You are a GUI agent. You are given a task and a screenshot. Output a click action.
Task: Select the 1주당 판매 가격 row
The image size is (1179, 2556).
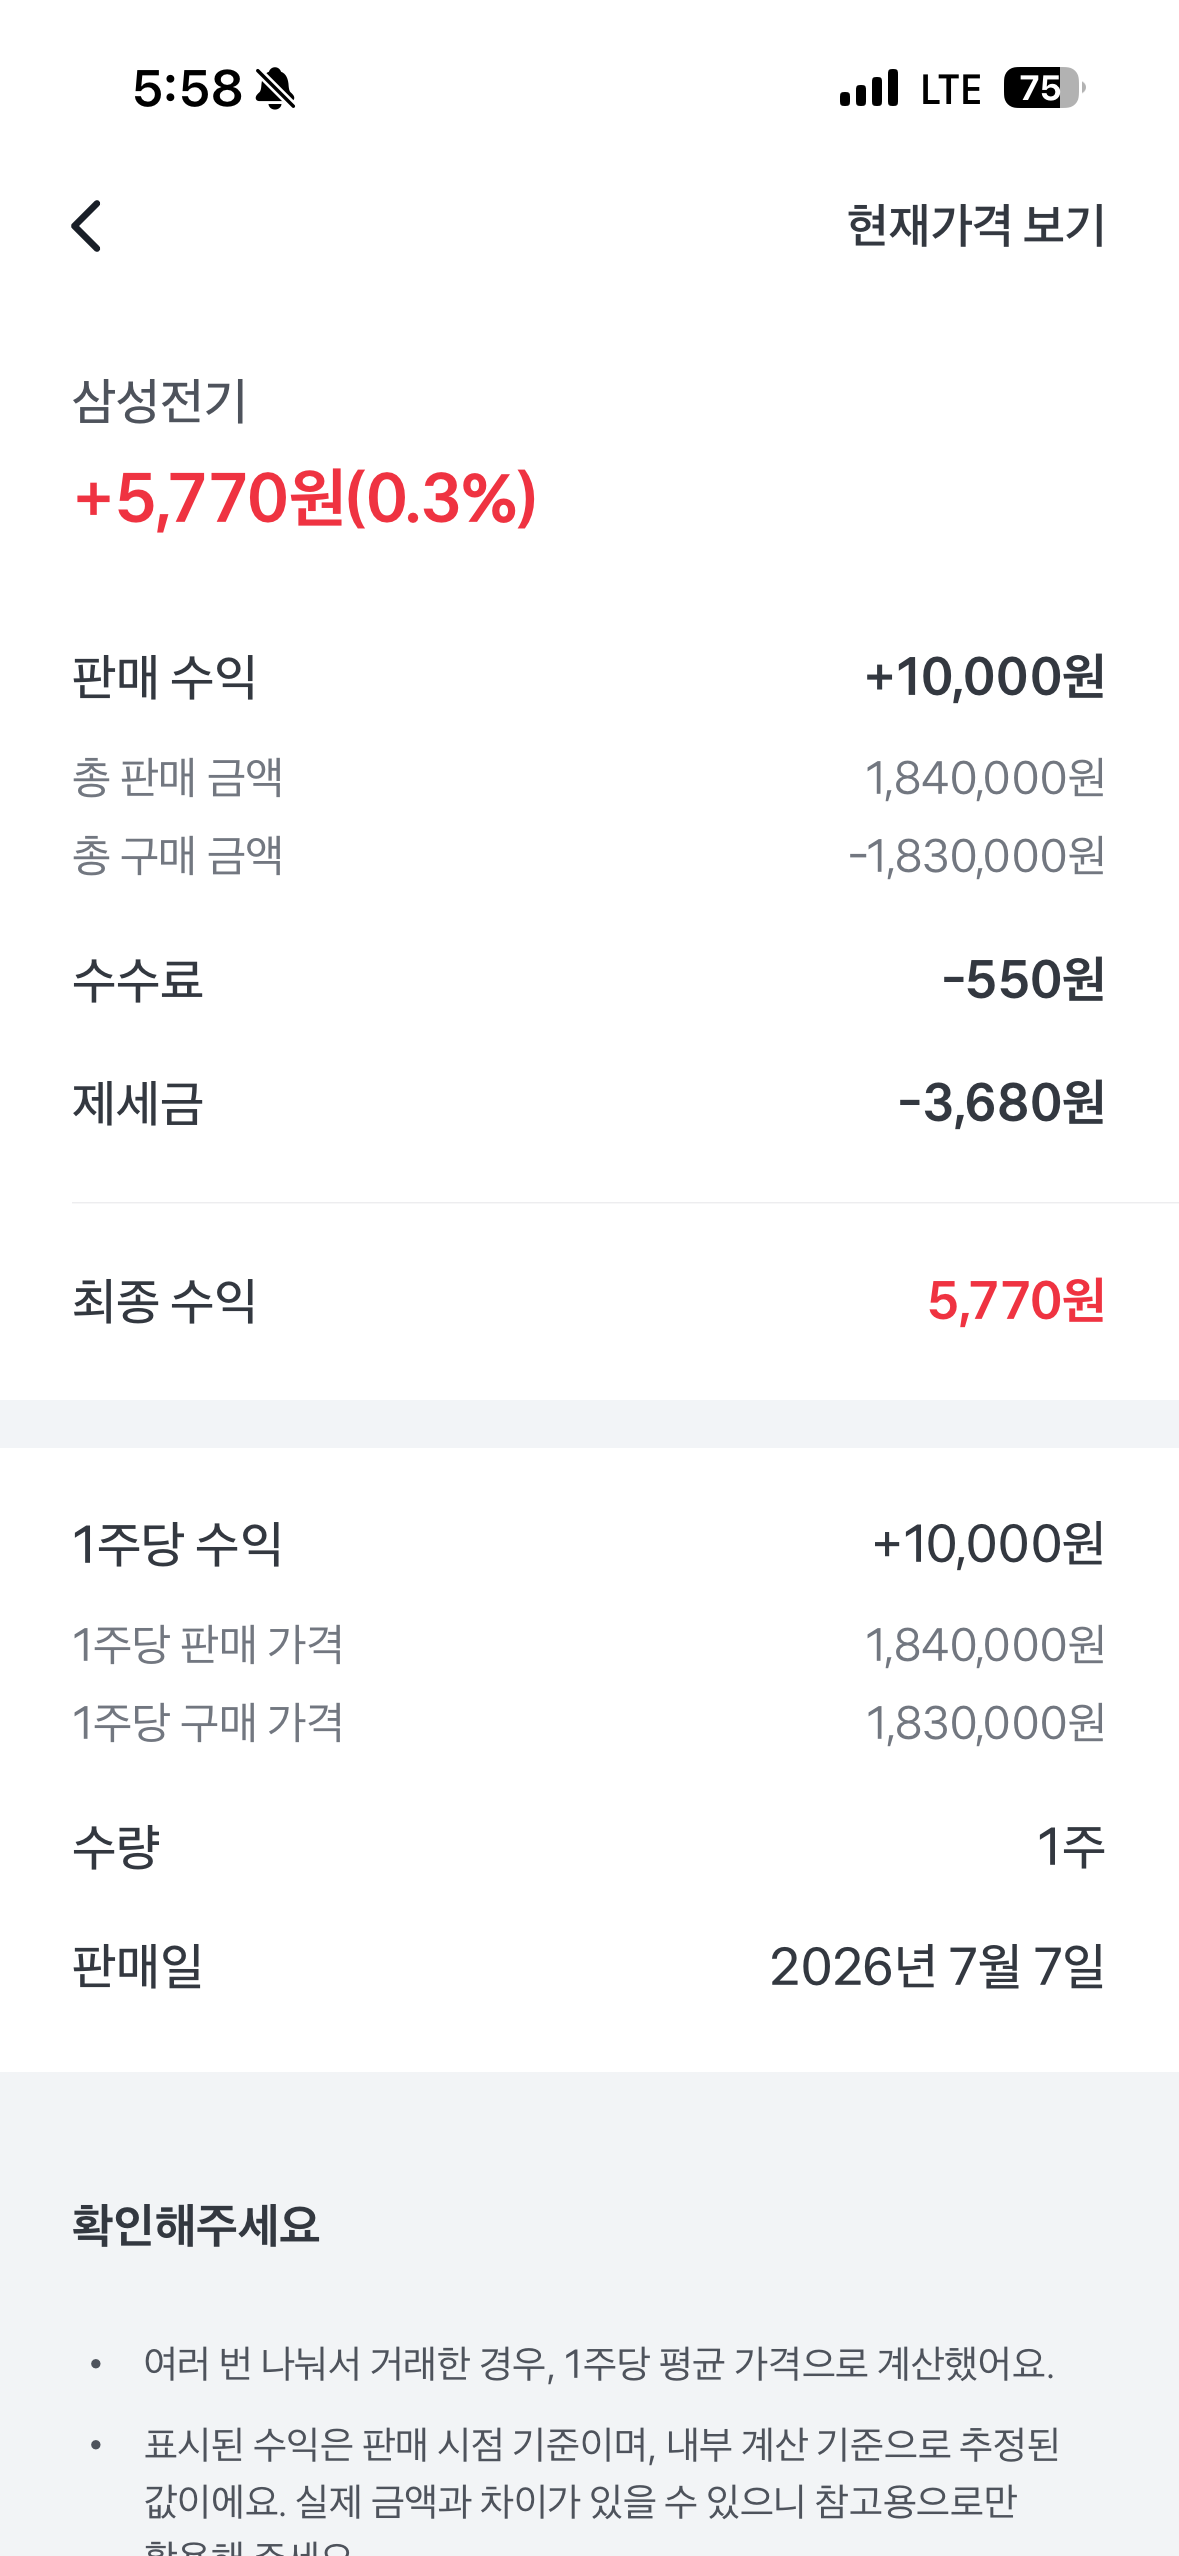click(589, 1644)
